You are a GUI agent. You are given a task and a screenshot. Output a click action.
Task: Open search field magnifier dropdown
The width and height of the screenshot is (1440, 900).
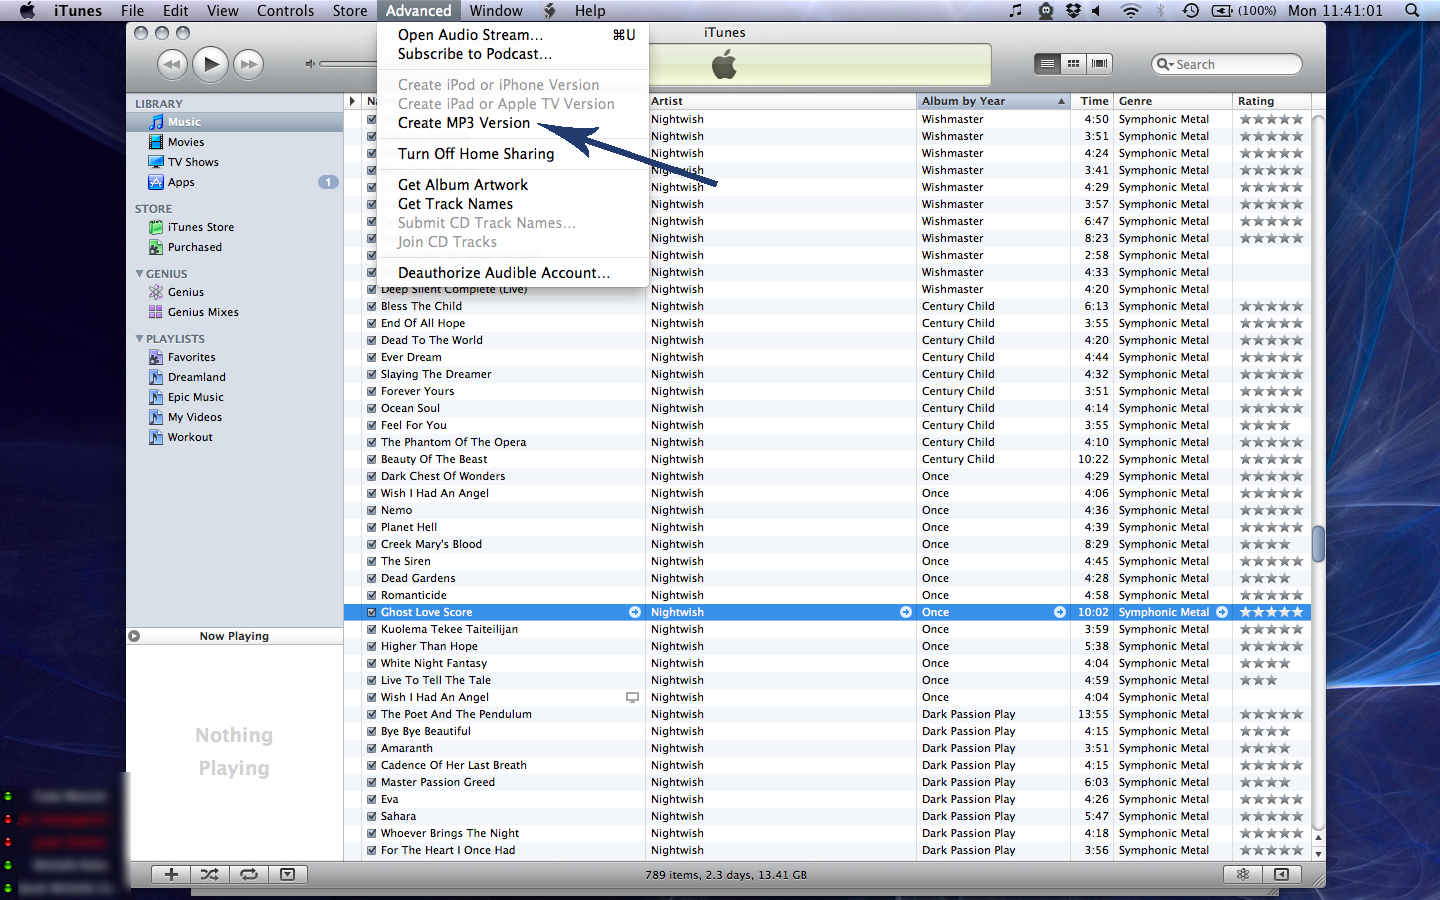click(1165, 64)
